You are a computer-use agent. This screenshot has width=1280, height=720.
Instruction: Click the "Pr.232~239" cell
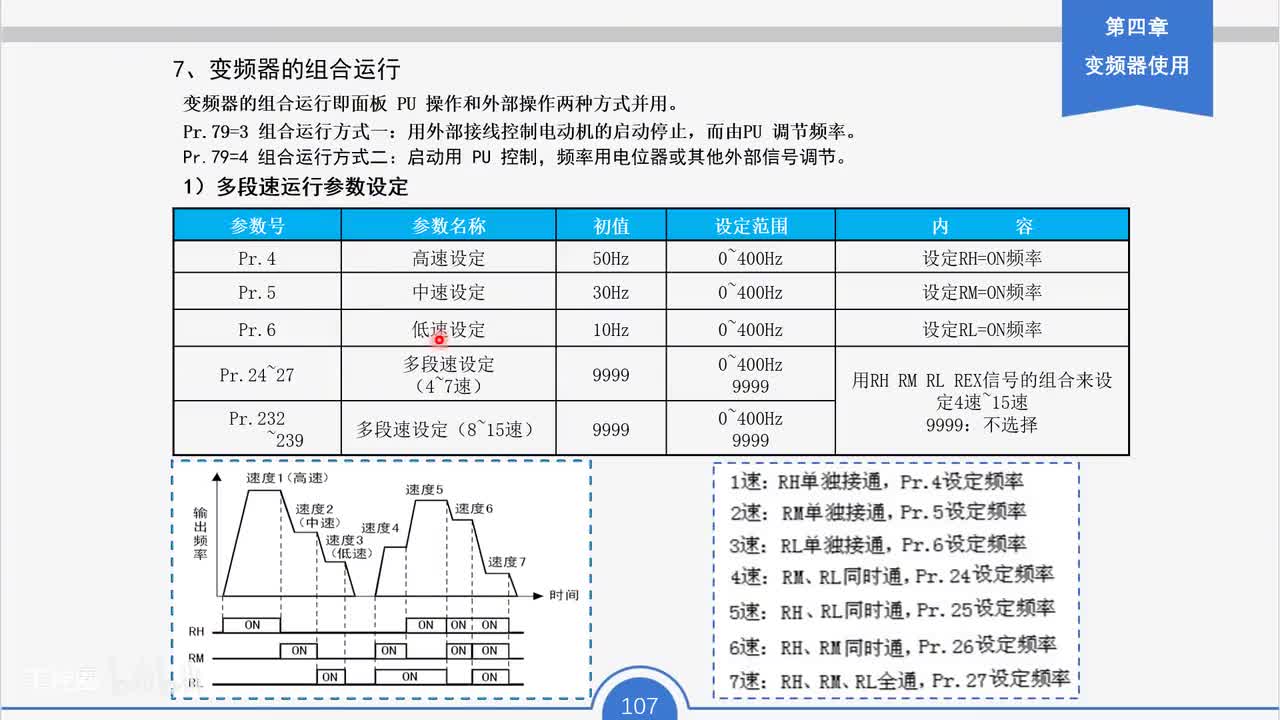(257, 429)
